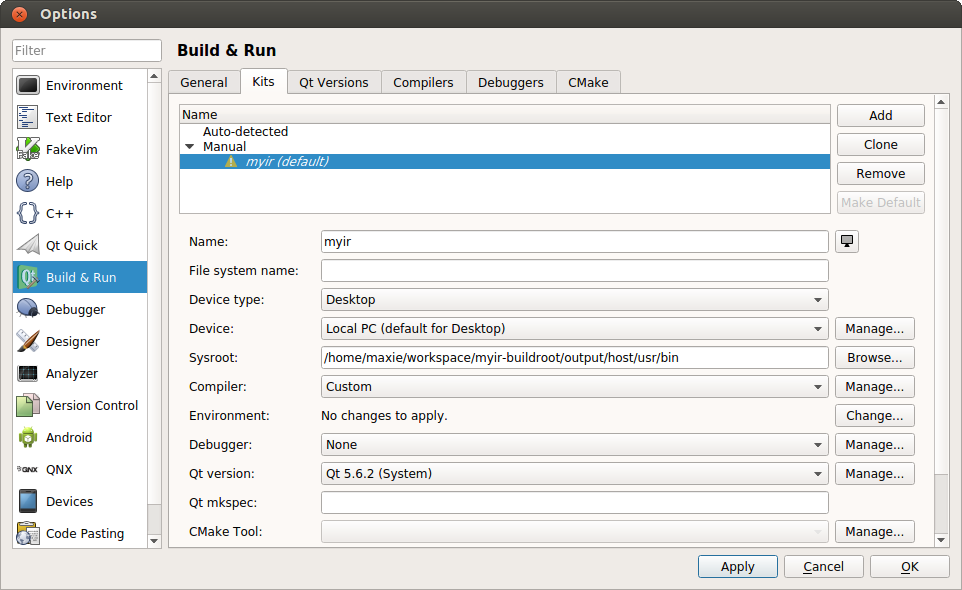Click the kit icon button beside Name field
This screenshot has height=590, width=962.
(847, 242)
